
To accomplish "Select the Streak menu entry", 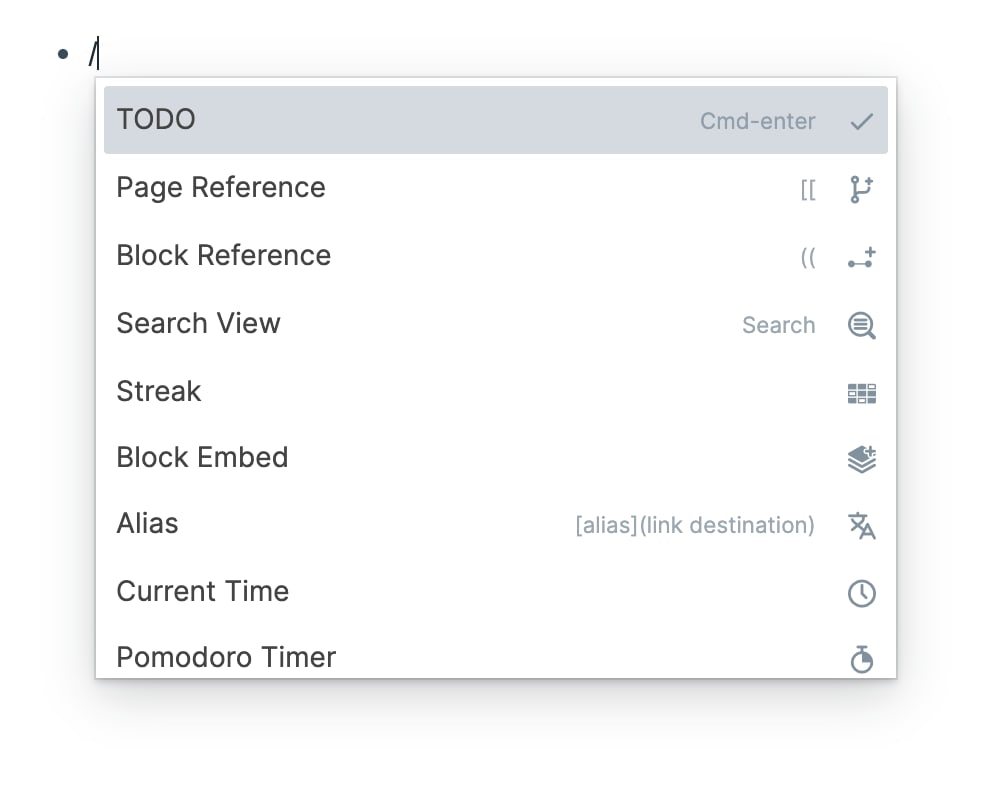I will pos(159,391).
